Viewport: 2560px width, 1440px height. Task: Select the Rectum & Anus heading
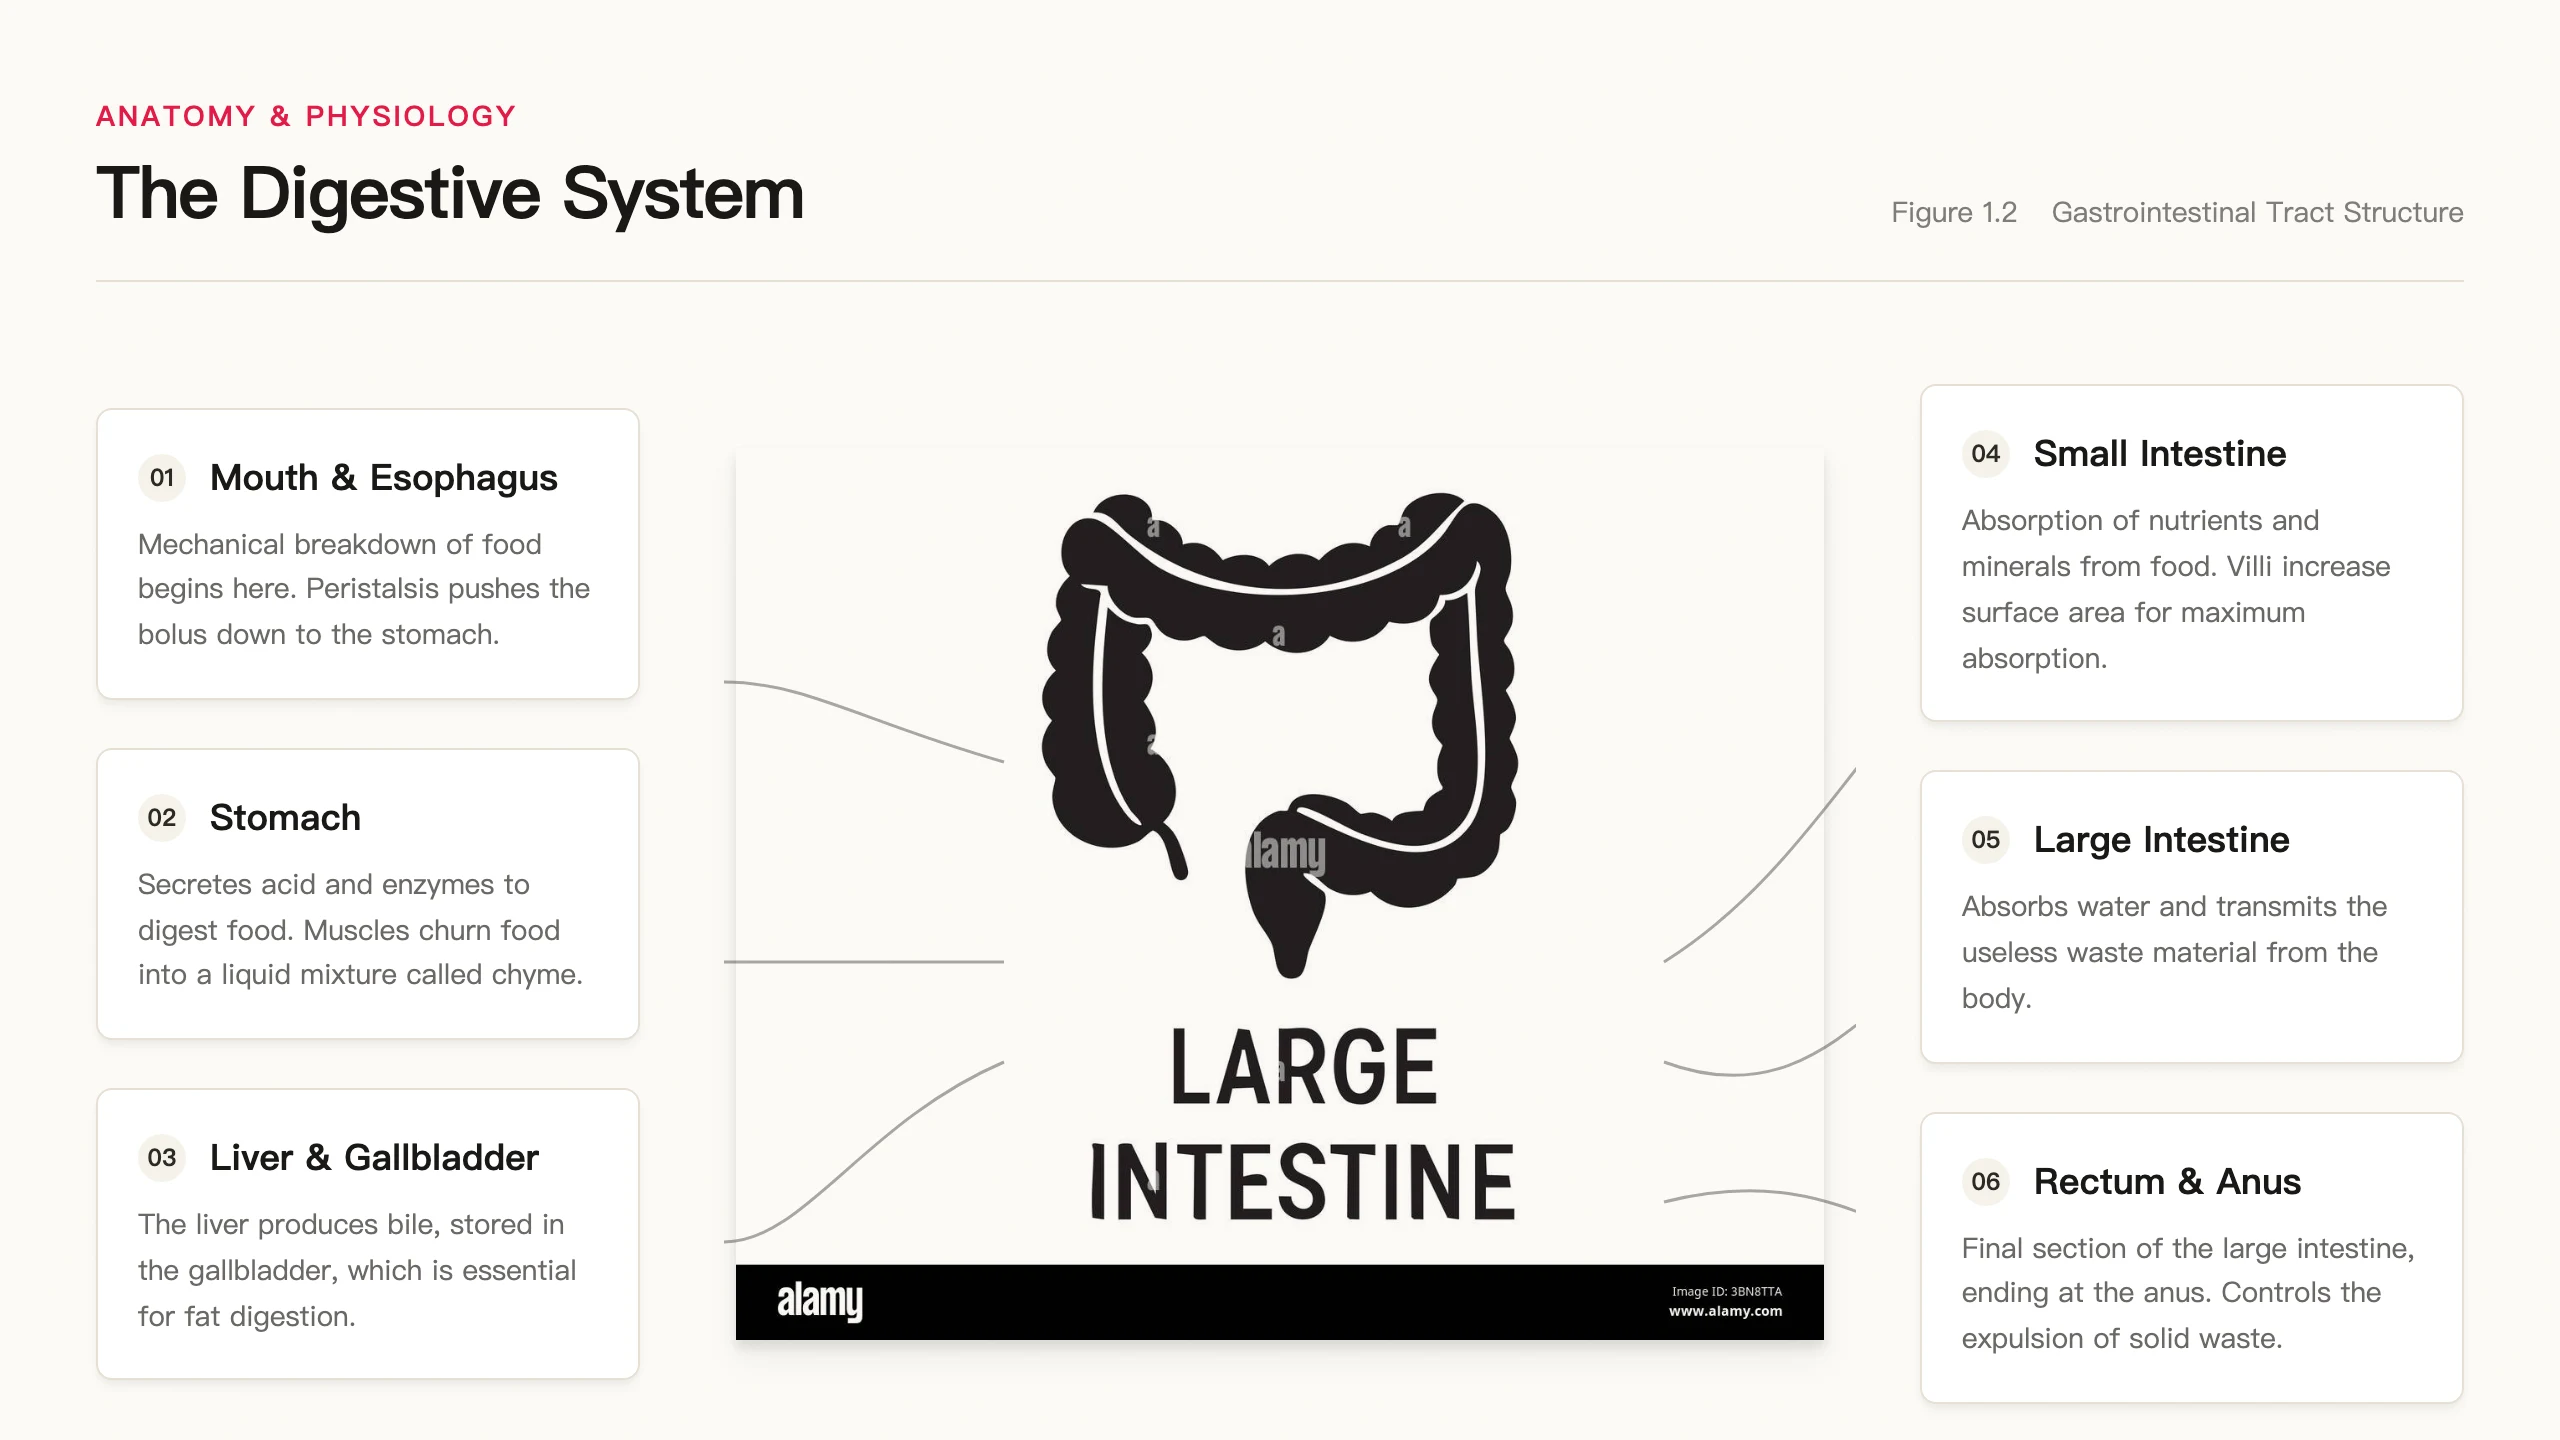[2167, 1182]
